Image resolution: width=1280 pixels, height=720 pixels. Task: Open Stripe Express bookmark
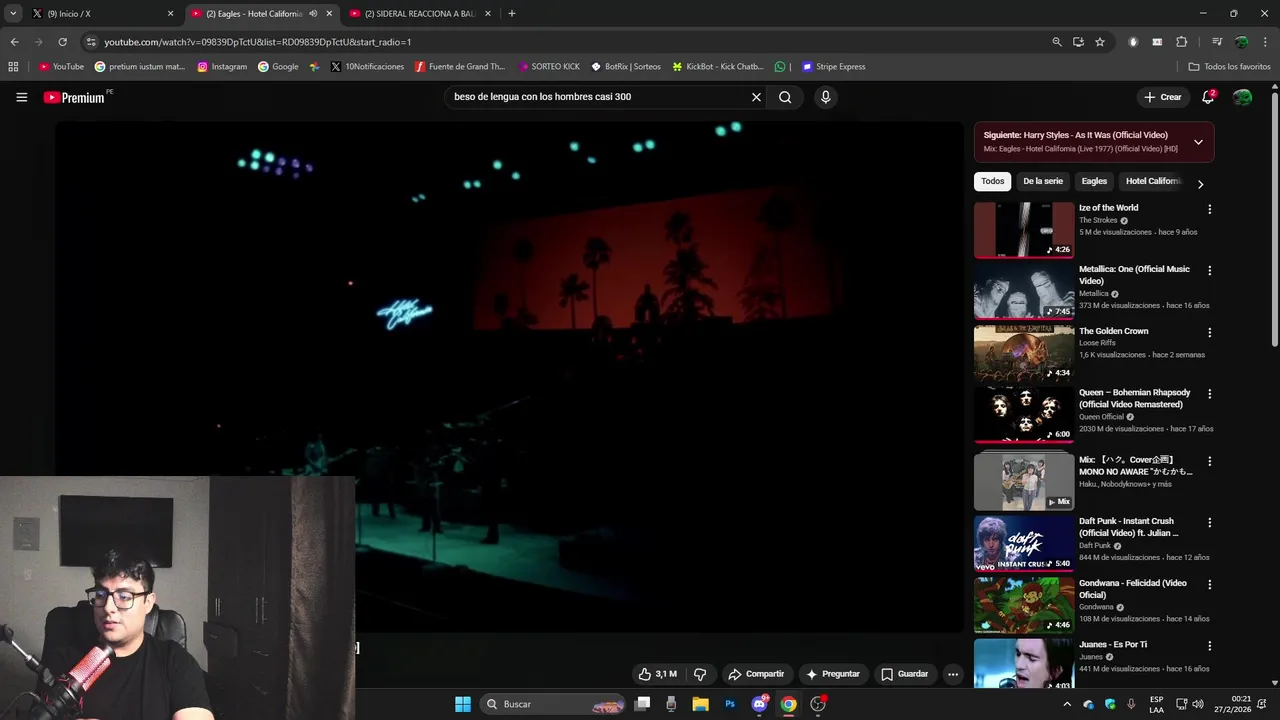coord(834,67)
